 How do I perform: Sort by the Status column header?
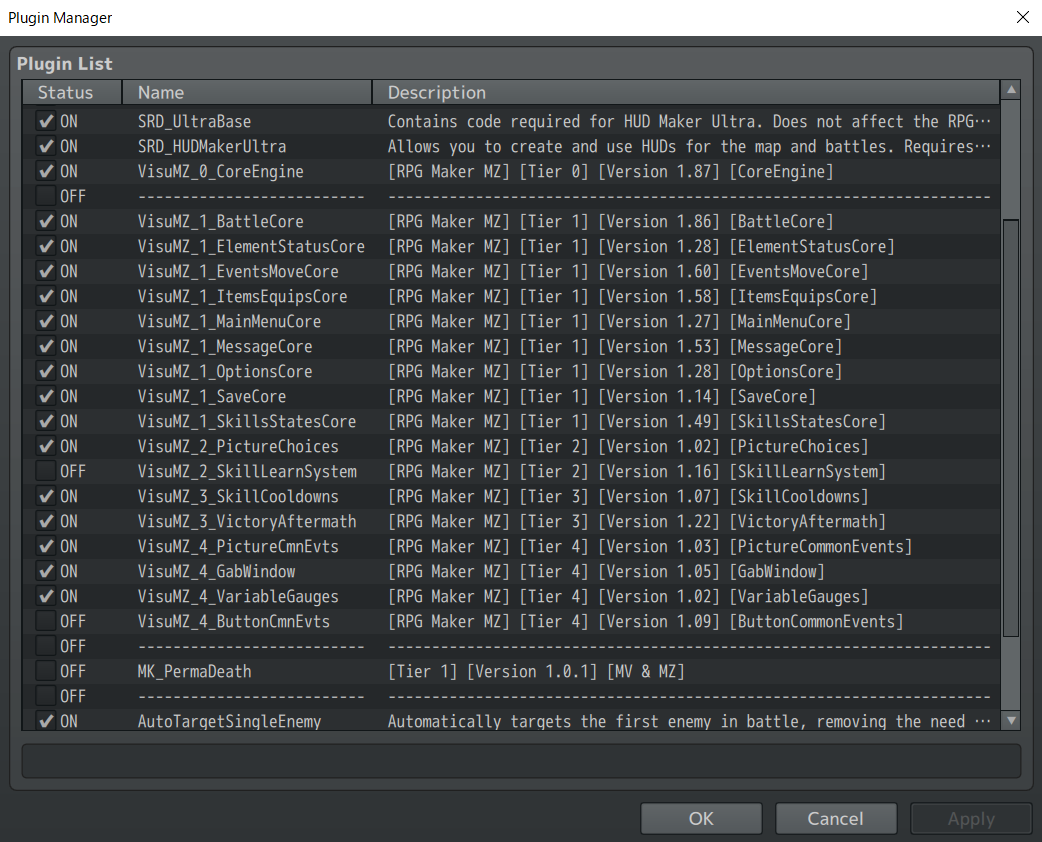[72, 92]
